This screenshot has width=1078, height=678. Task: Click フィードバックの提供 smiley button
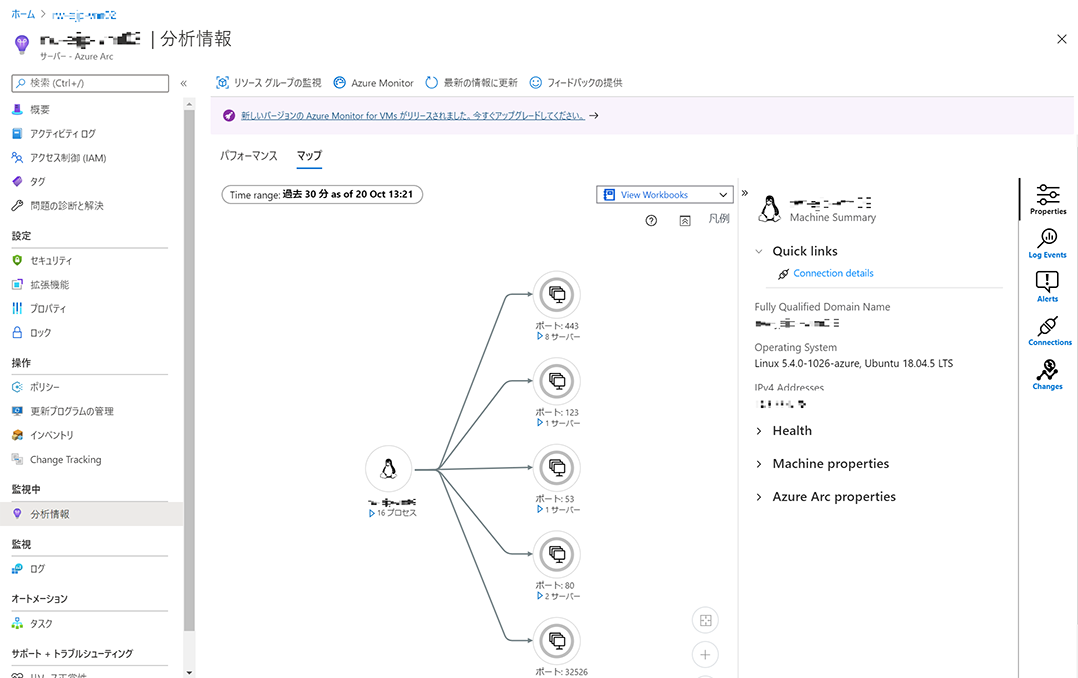coord(576,83)
